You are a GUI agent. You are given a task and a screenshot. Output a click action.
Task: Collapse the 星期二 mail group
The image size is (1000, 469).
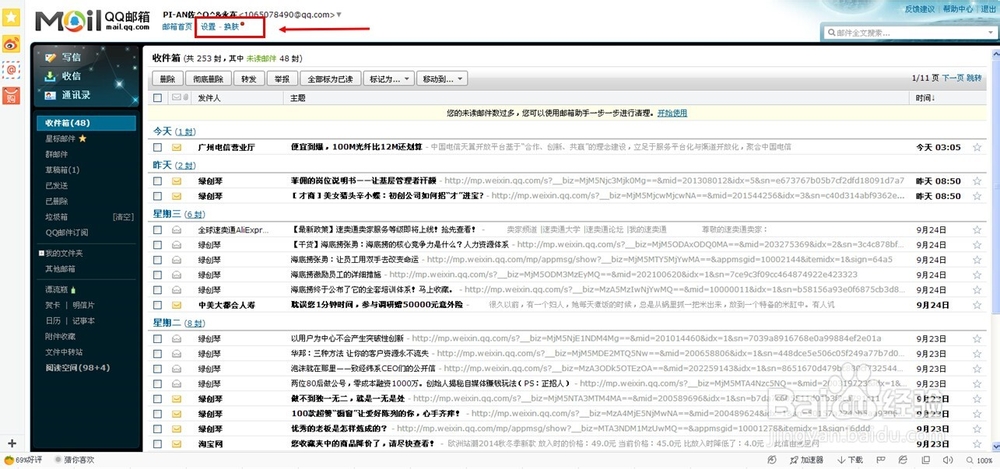click(167, 323)
